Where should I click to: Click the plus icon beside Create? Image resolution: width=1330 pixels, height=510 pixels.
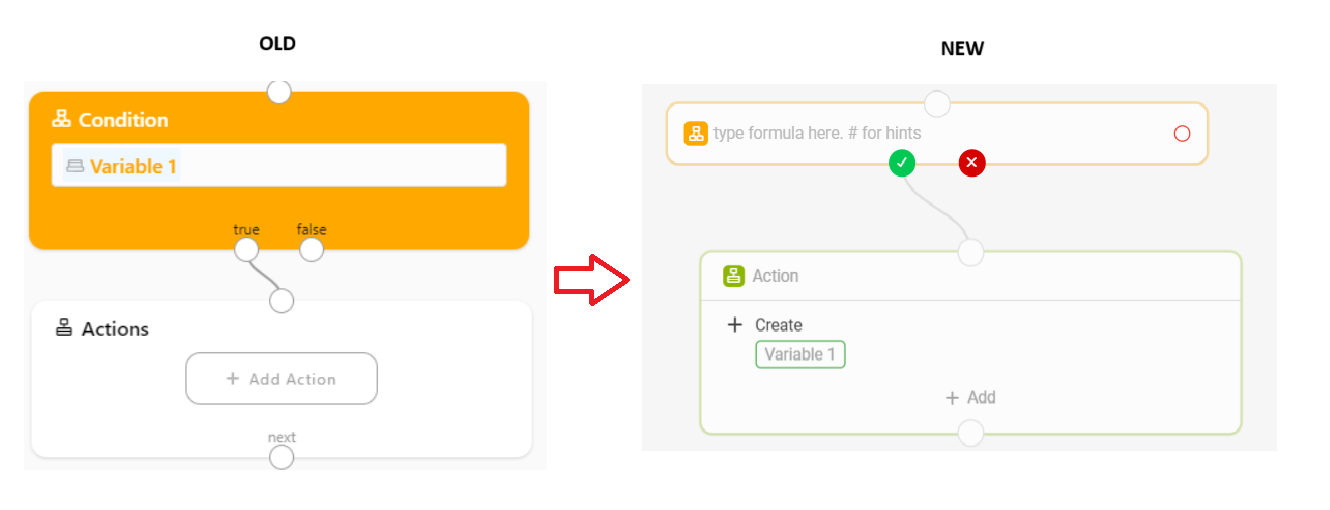735,325
